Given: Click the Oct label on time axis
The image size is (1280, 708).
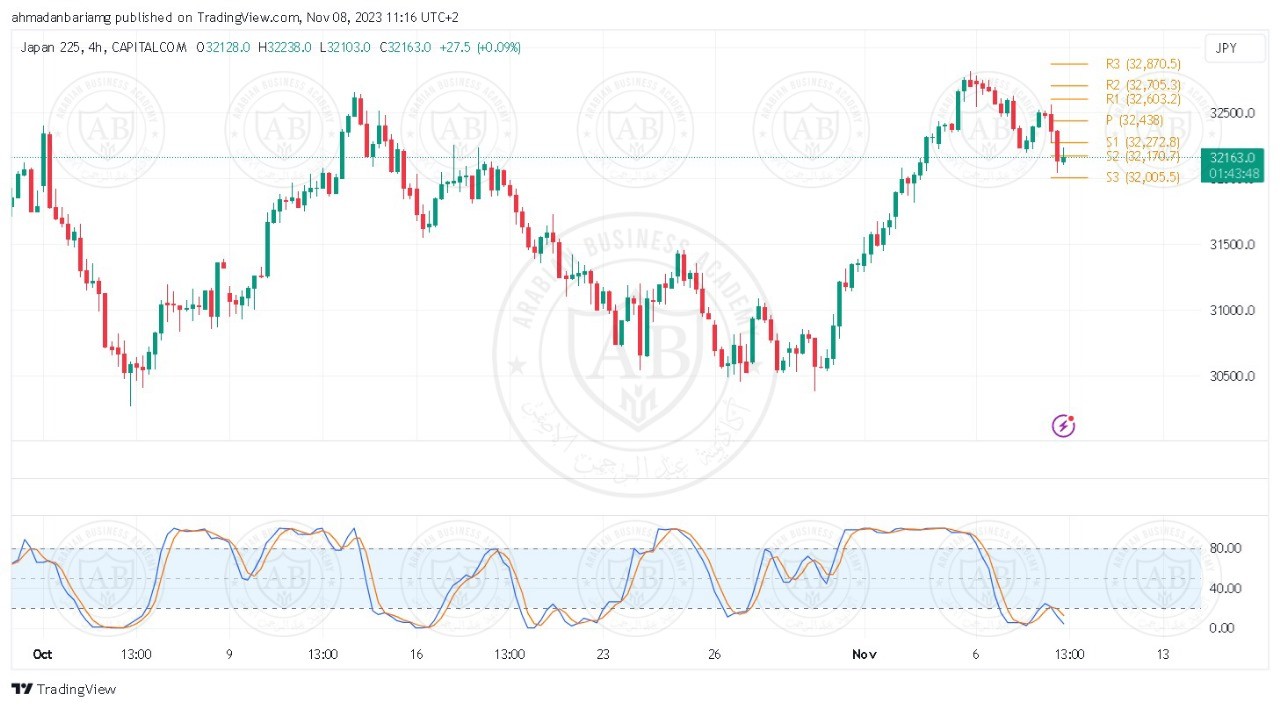Looking at the screenshot, I should [42, 654].
